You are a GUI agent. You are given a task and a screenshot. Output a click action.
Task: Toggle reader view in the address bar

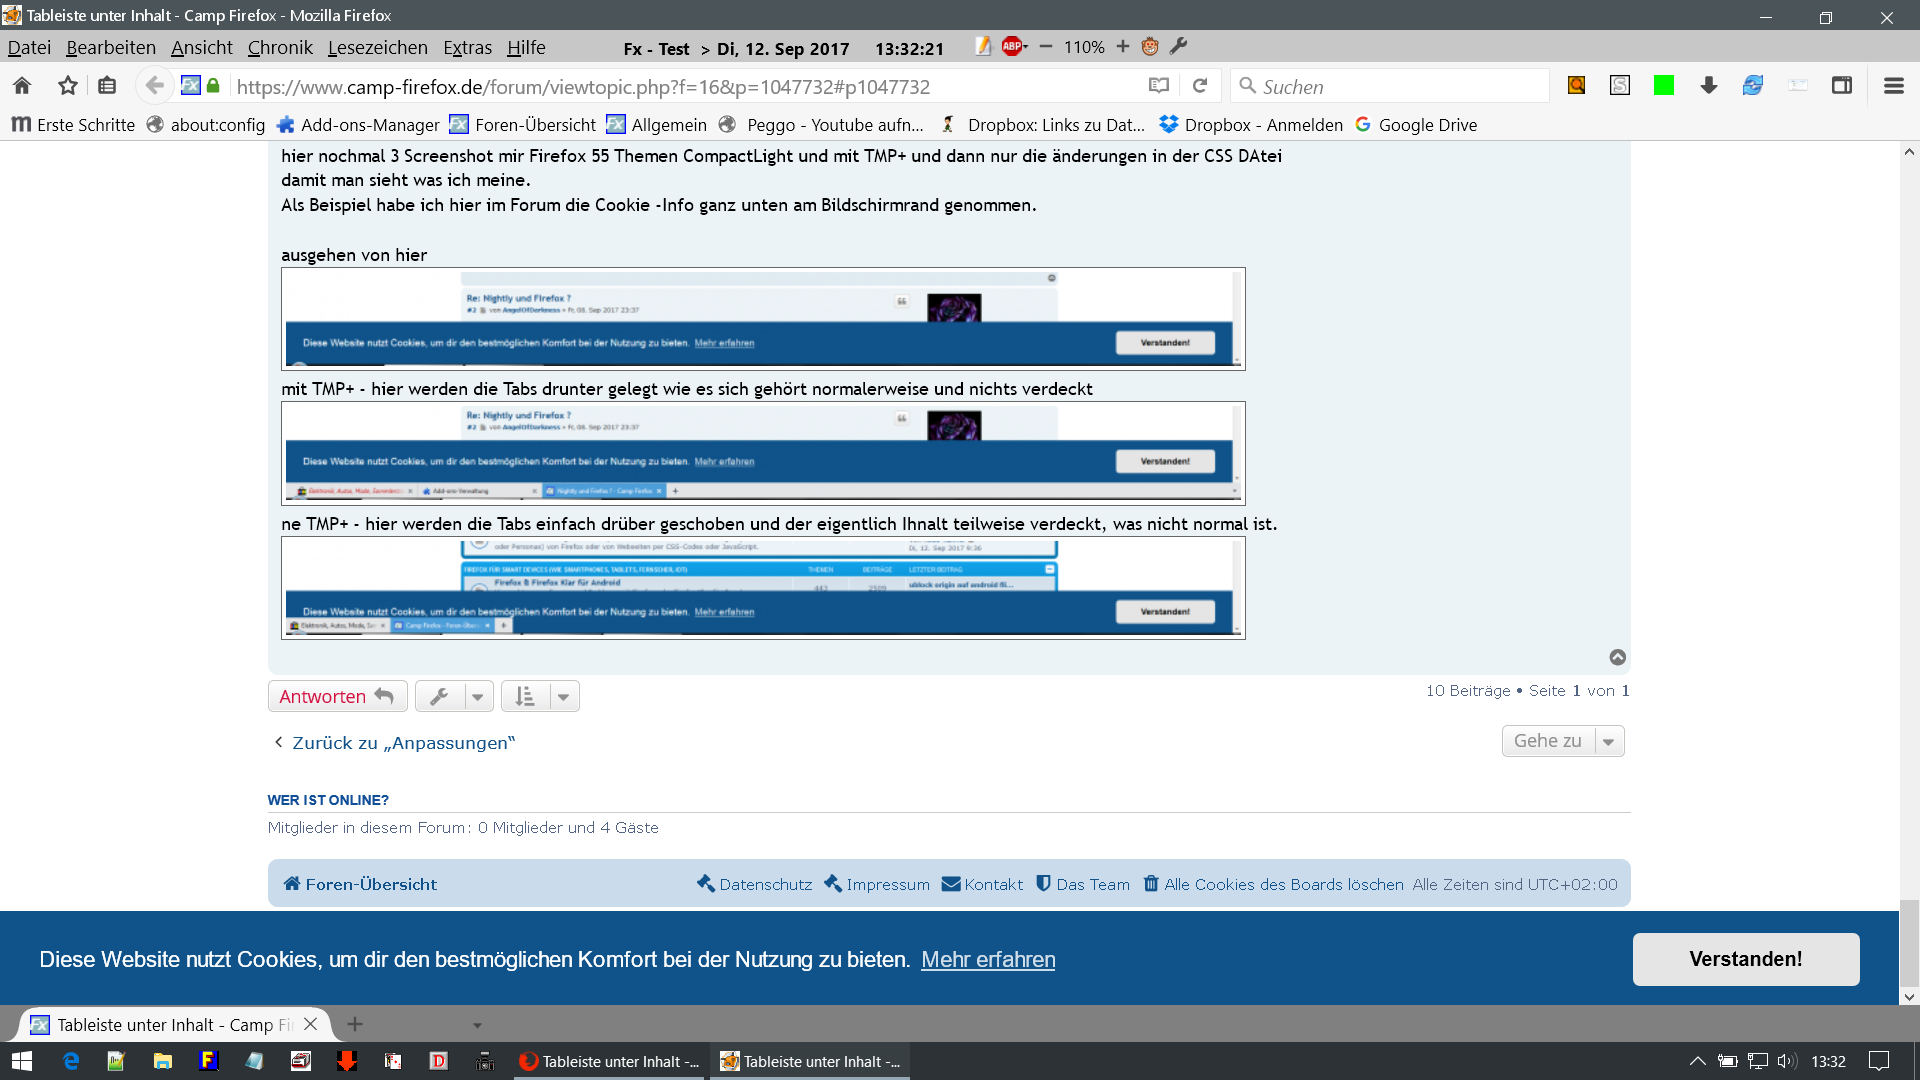coord(1159,86)
